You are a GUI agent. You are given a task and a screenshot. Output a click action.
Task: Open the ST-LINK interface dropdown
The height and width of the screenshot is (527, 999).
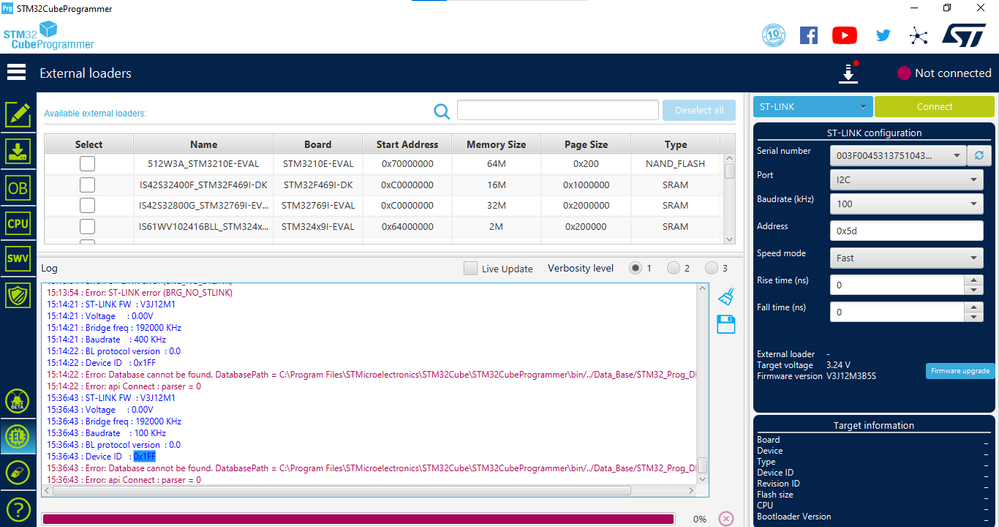coord(812,106)
